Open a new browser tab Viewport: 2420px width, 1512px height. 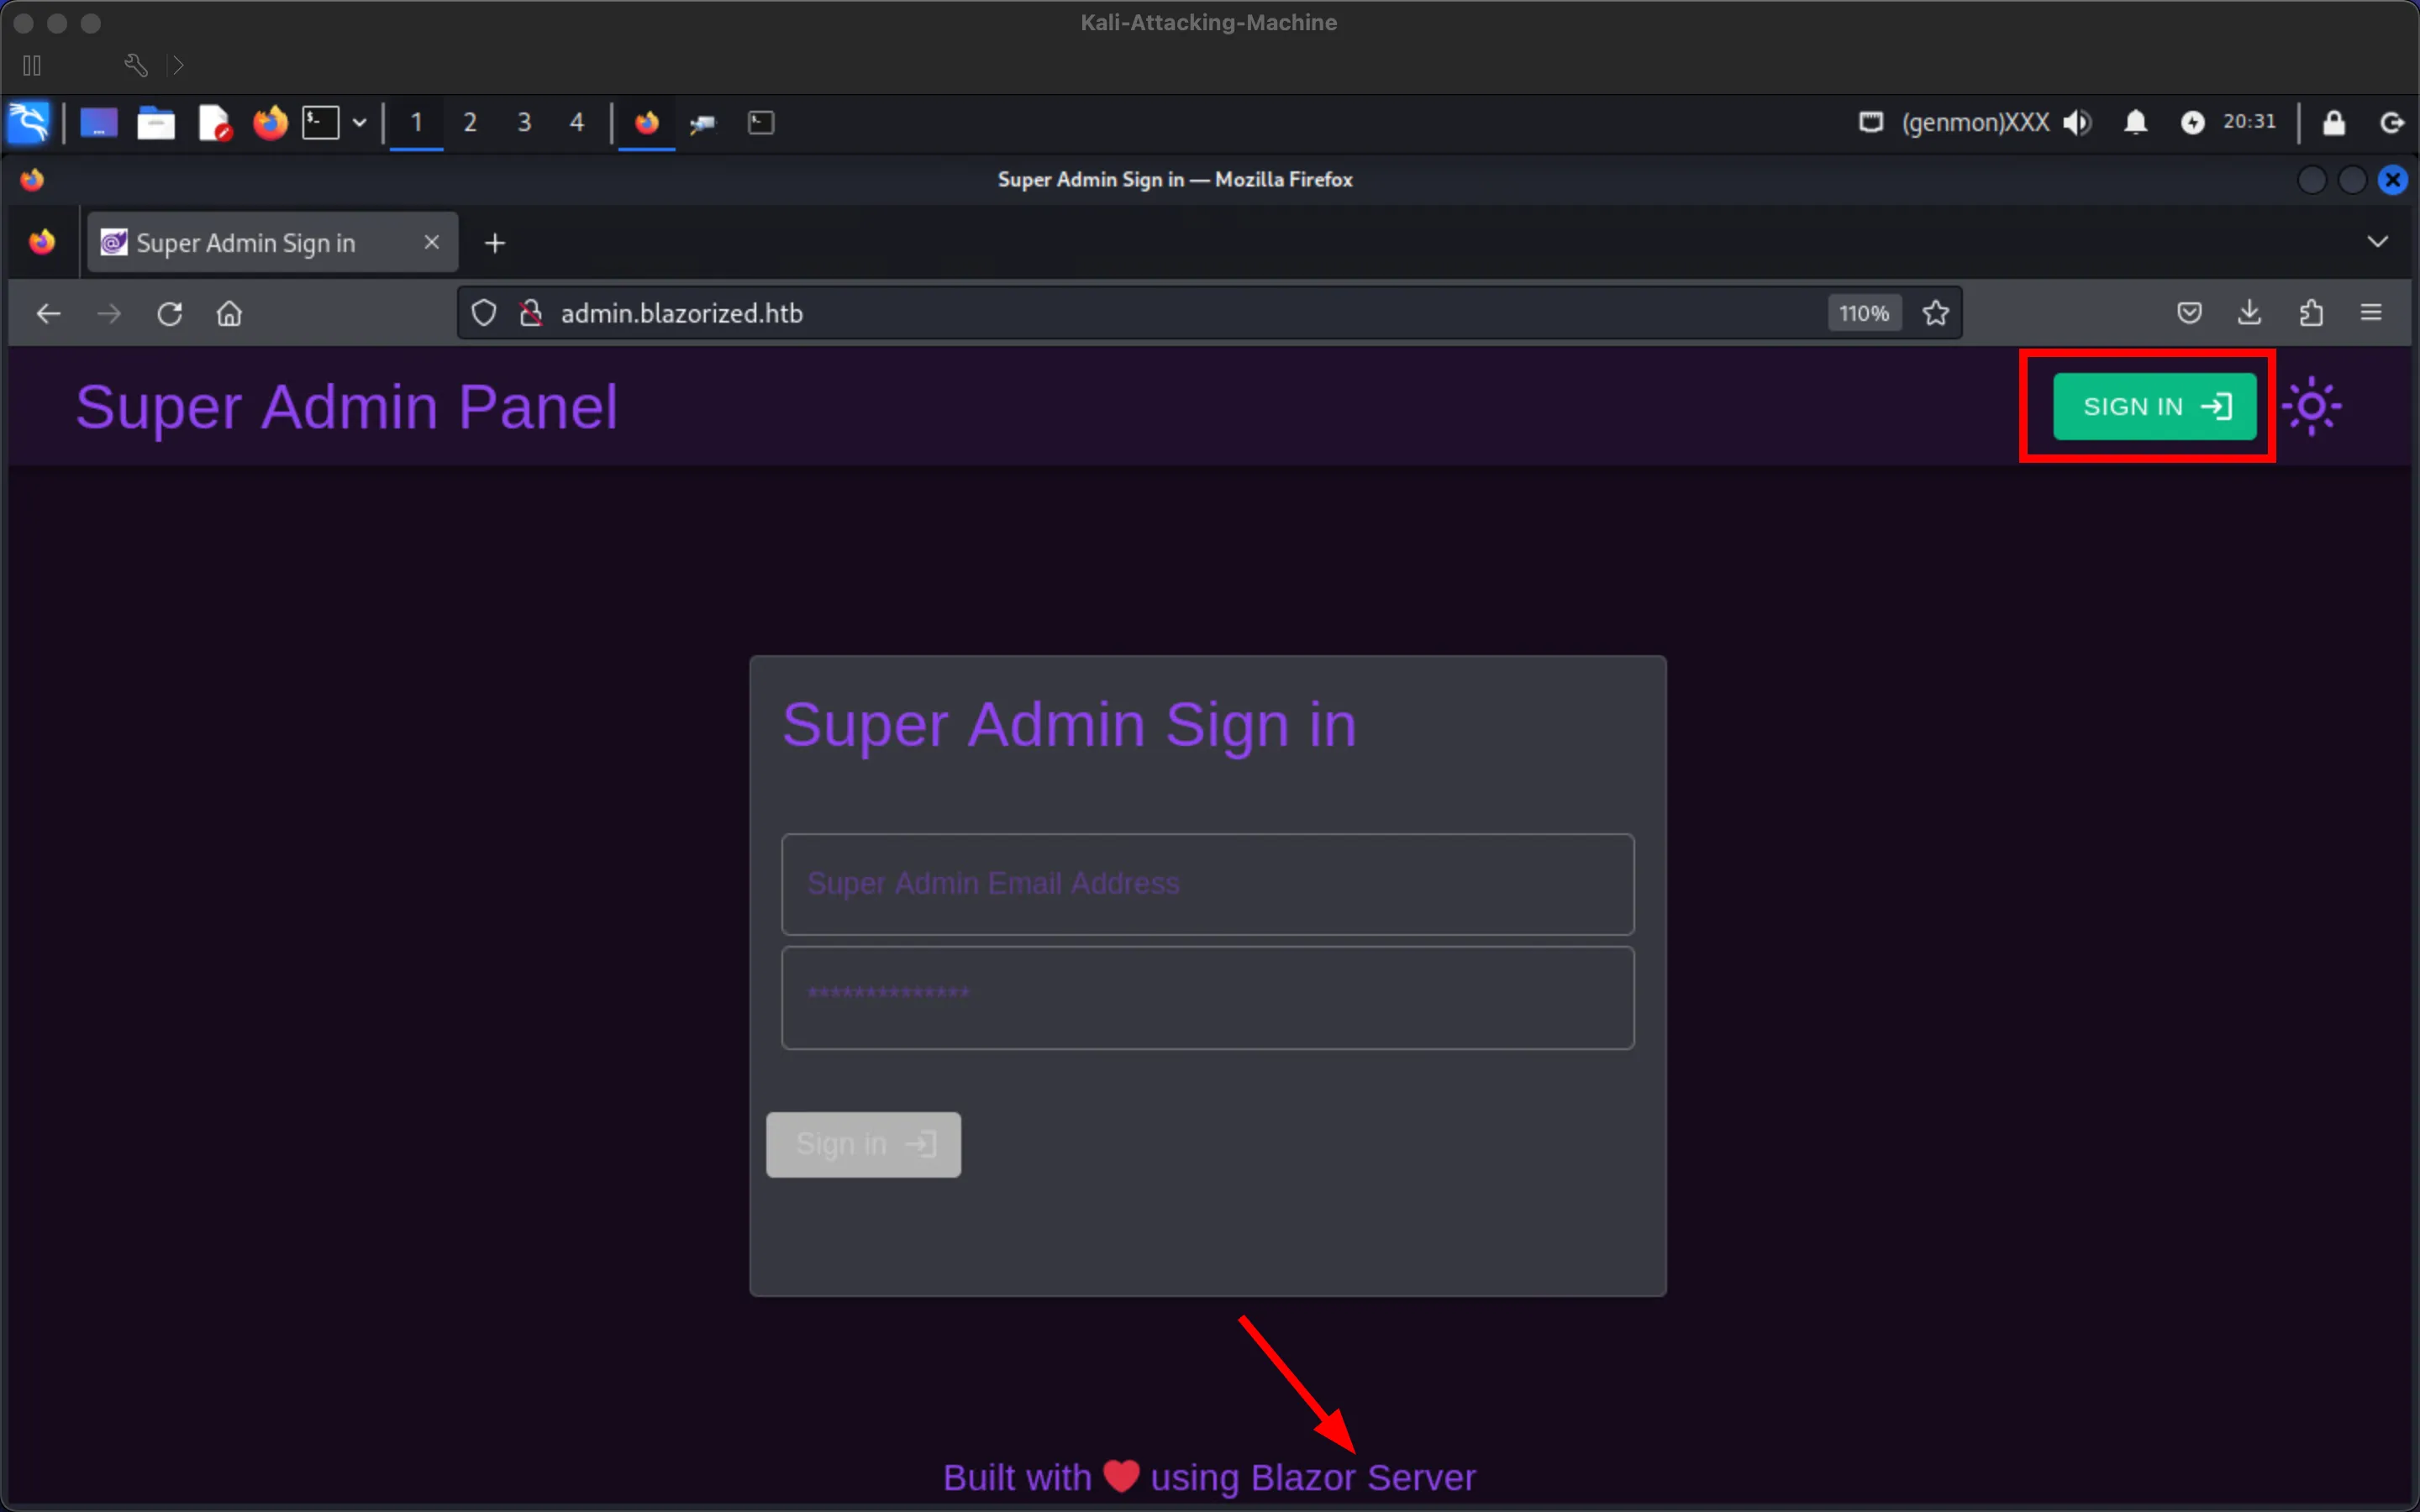[x=494, y=243]
